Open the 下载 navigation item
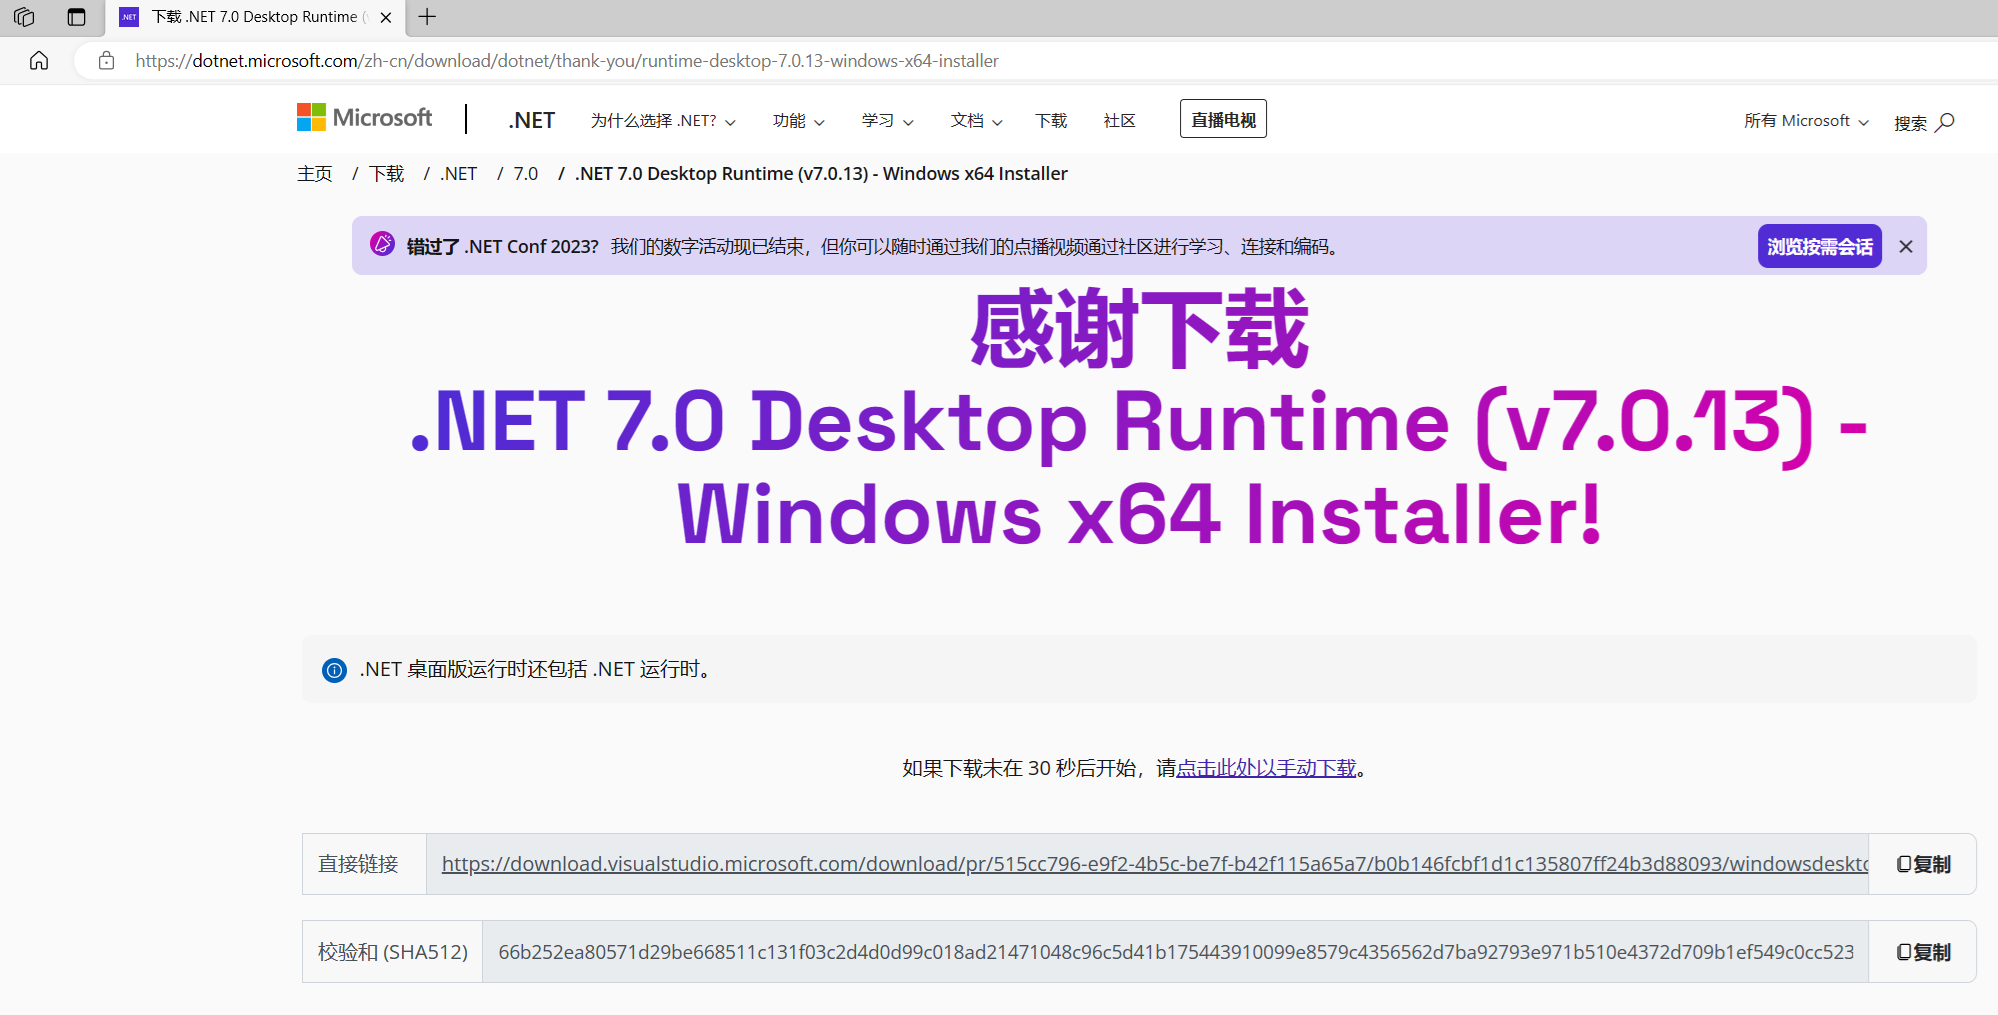 pyautogui.click(x=1051, y=121)
